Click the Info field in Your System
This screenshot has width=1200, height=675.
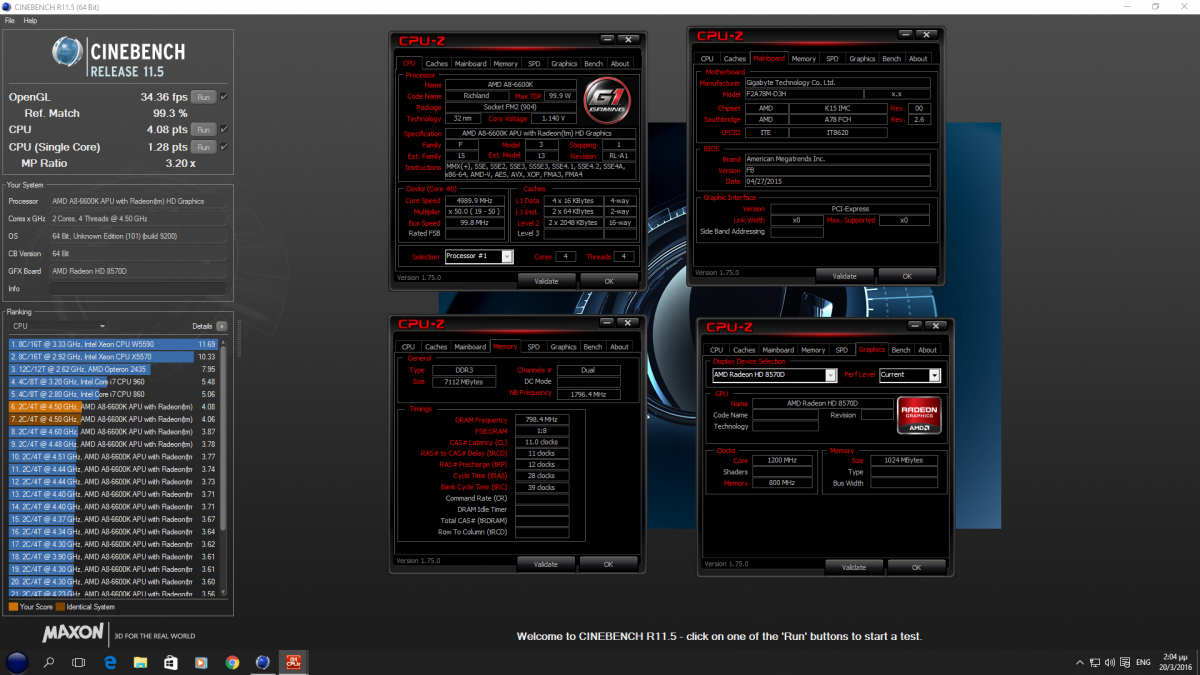click(x=137, y=289)
